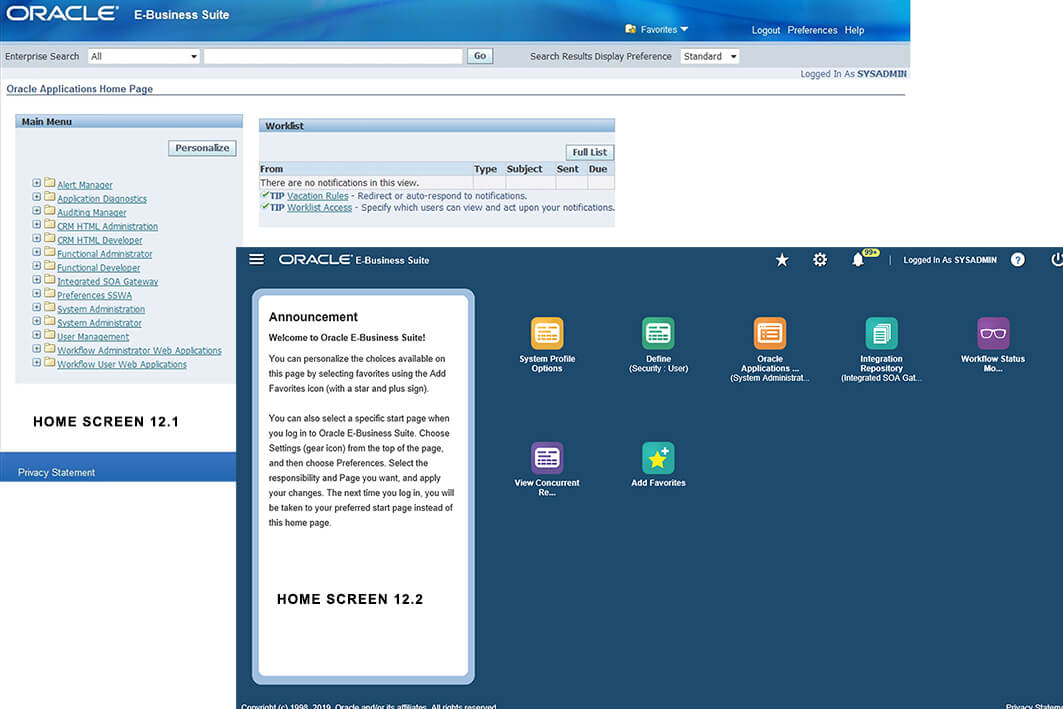Expand System Administration tree node
Screen dimensions: 1063x709
(37, 307)
